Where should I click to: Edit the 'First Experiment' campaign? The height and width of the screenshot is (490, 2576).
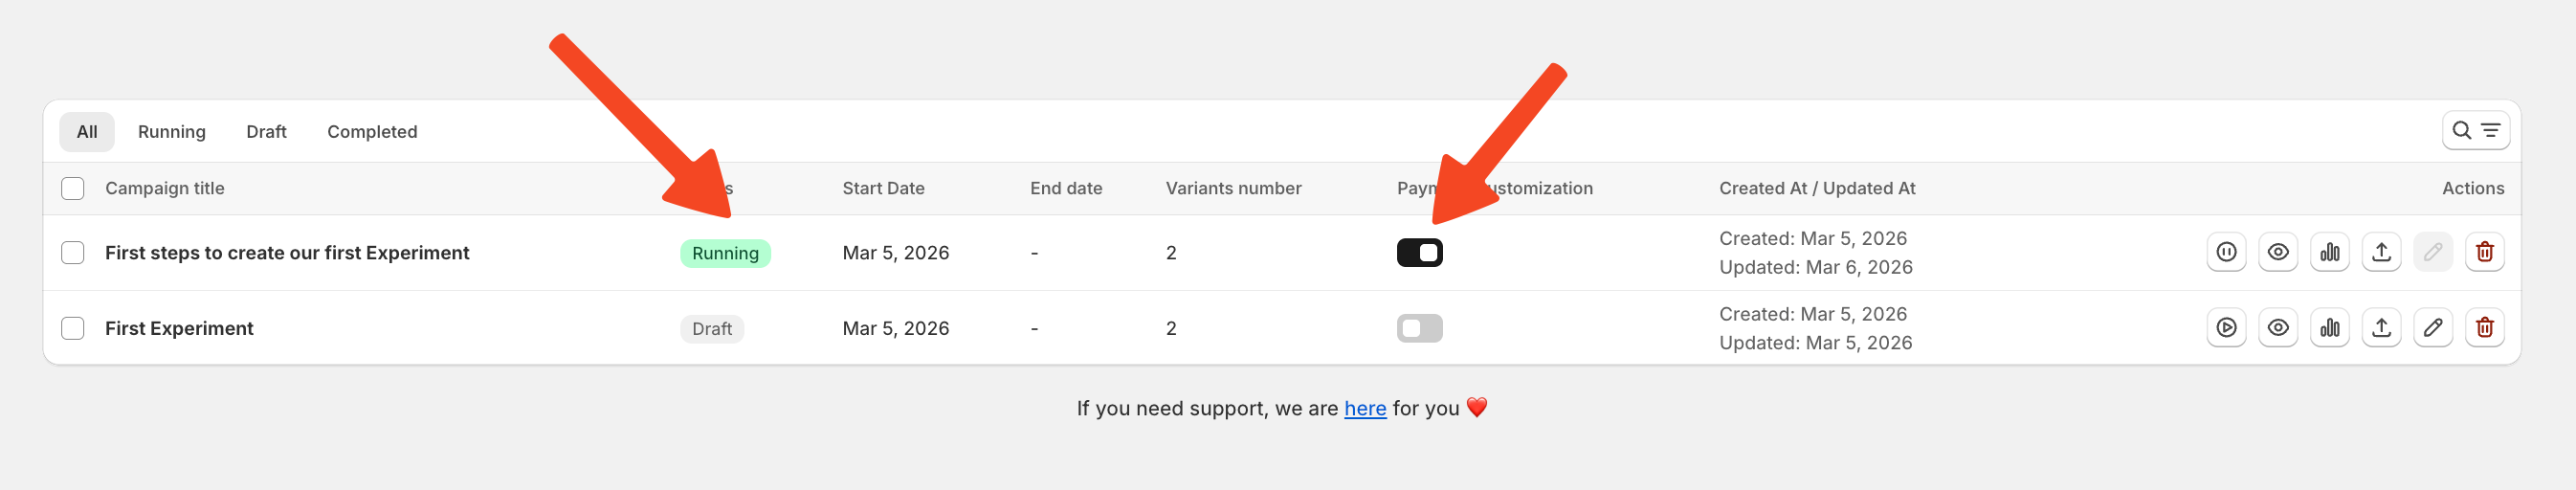[2433, 327]
